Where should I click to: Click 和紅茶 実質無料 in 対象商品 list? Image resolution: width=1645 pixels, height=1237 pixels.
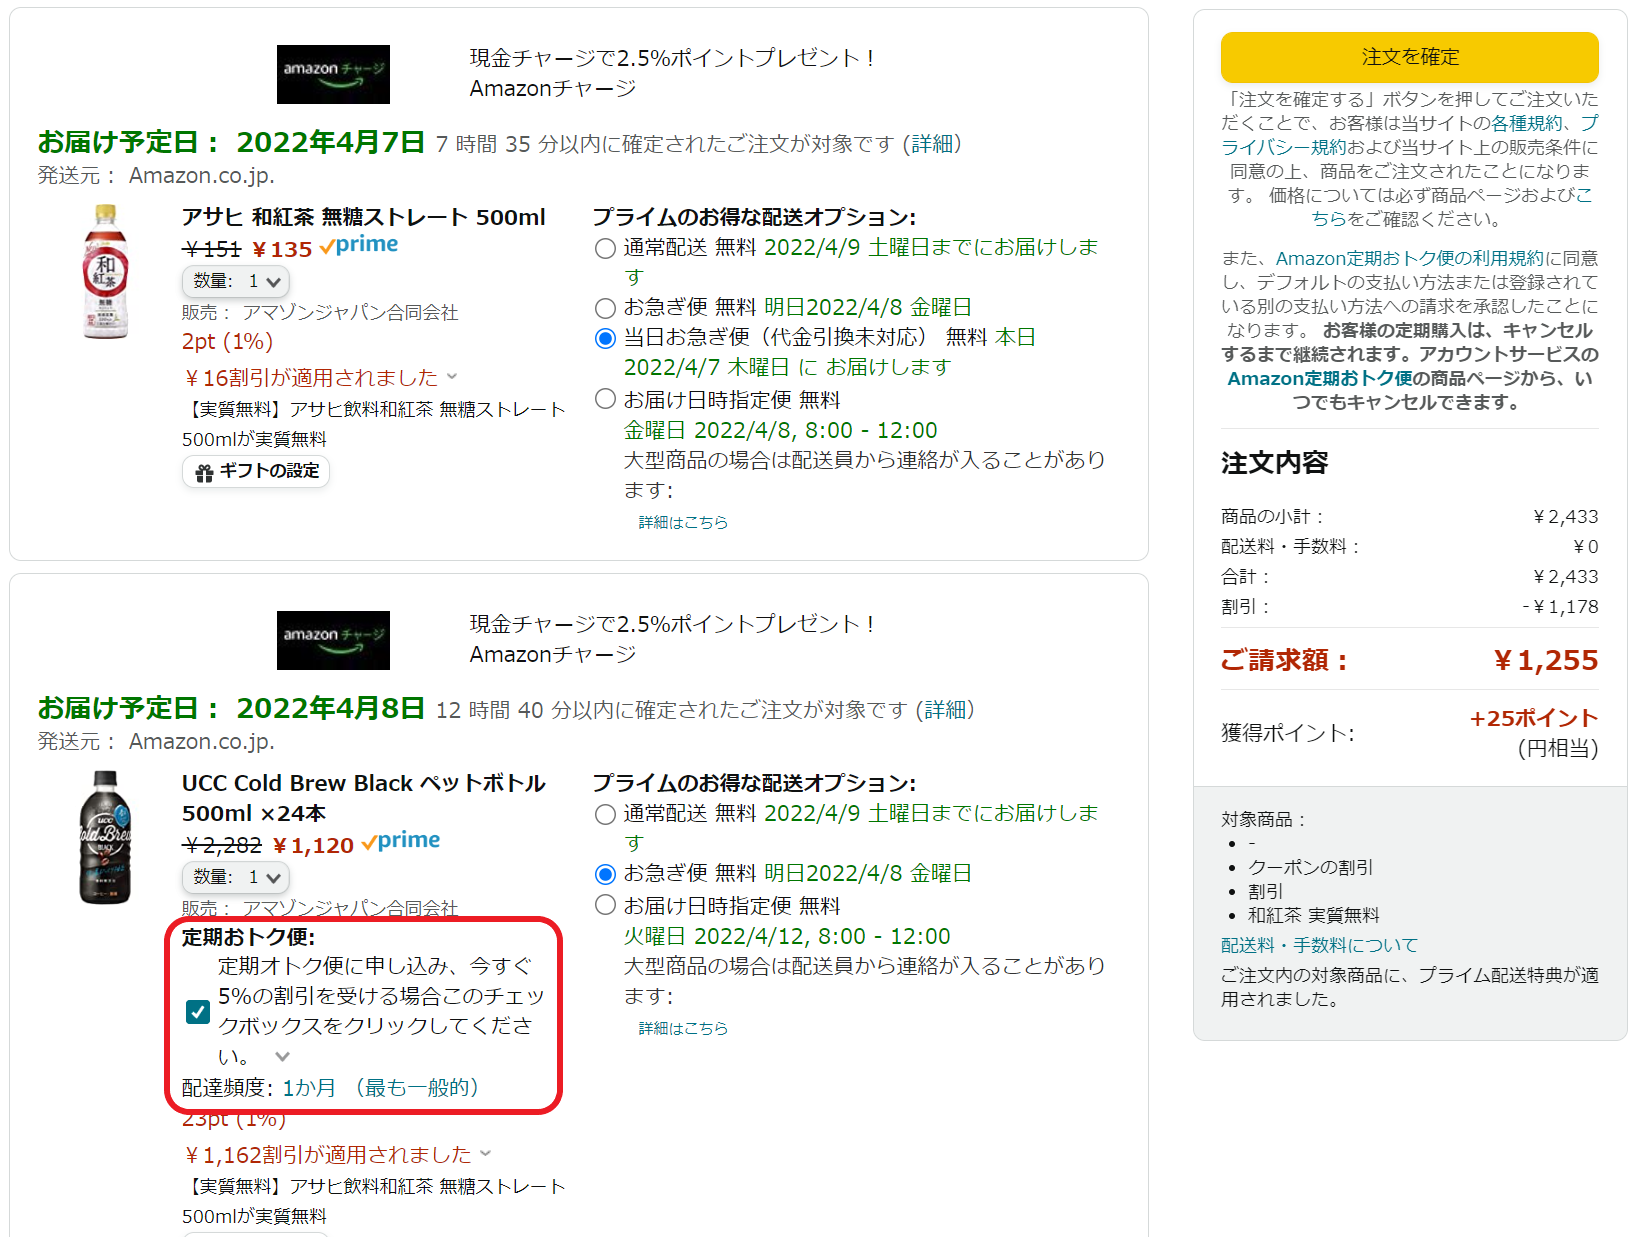click(1313, 915)
